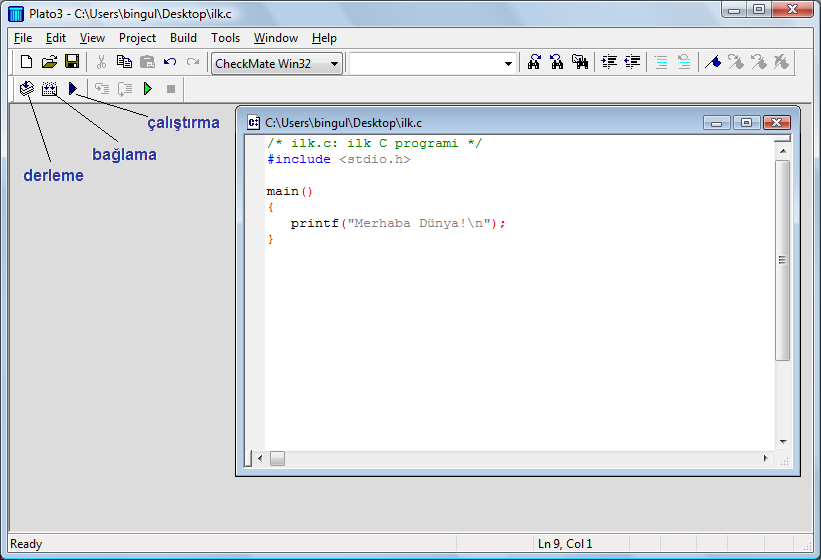Click the ilk.c document icon in editor title
821x560 pixels.
click(x=253, y=122)
